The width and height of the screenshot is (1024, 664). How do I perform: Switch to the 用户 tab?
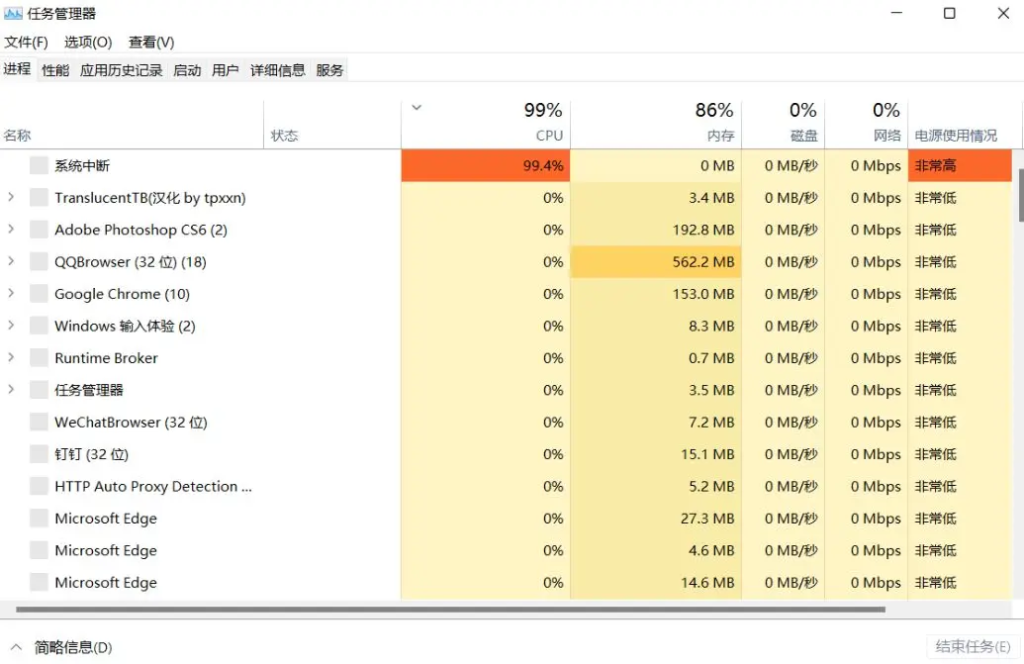click(225, 70)
